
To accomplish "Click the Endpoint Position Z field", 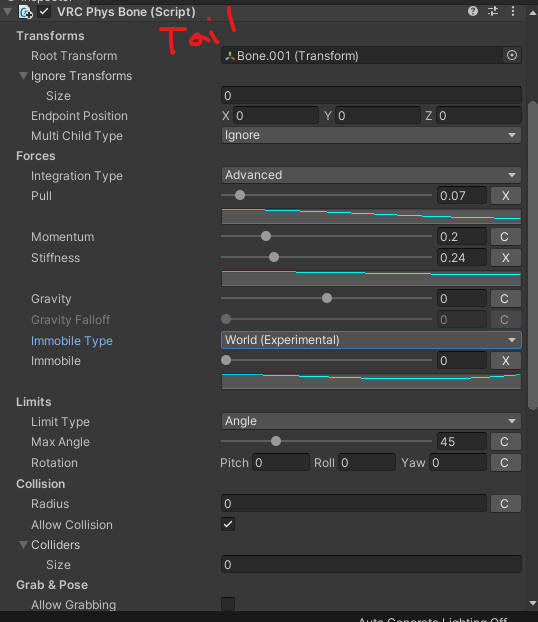I will 479,115.
